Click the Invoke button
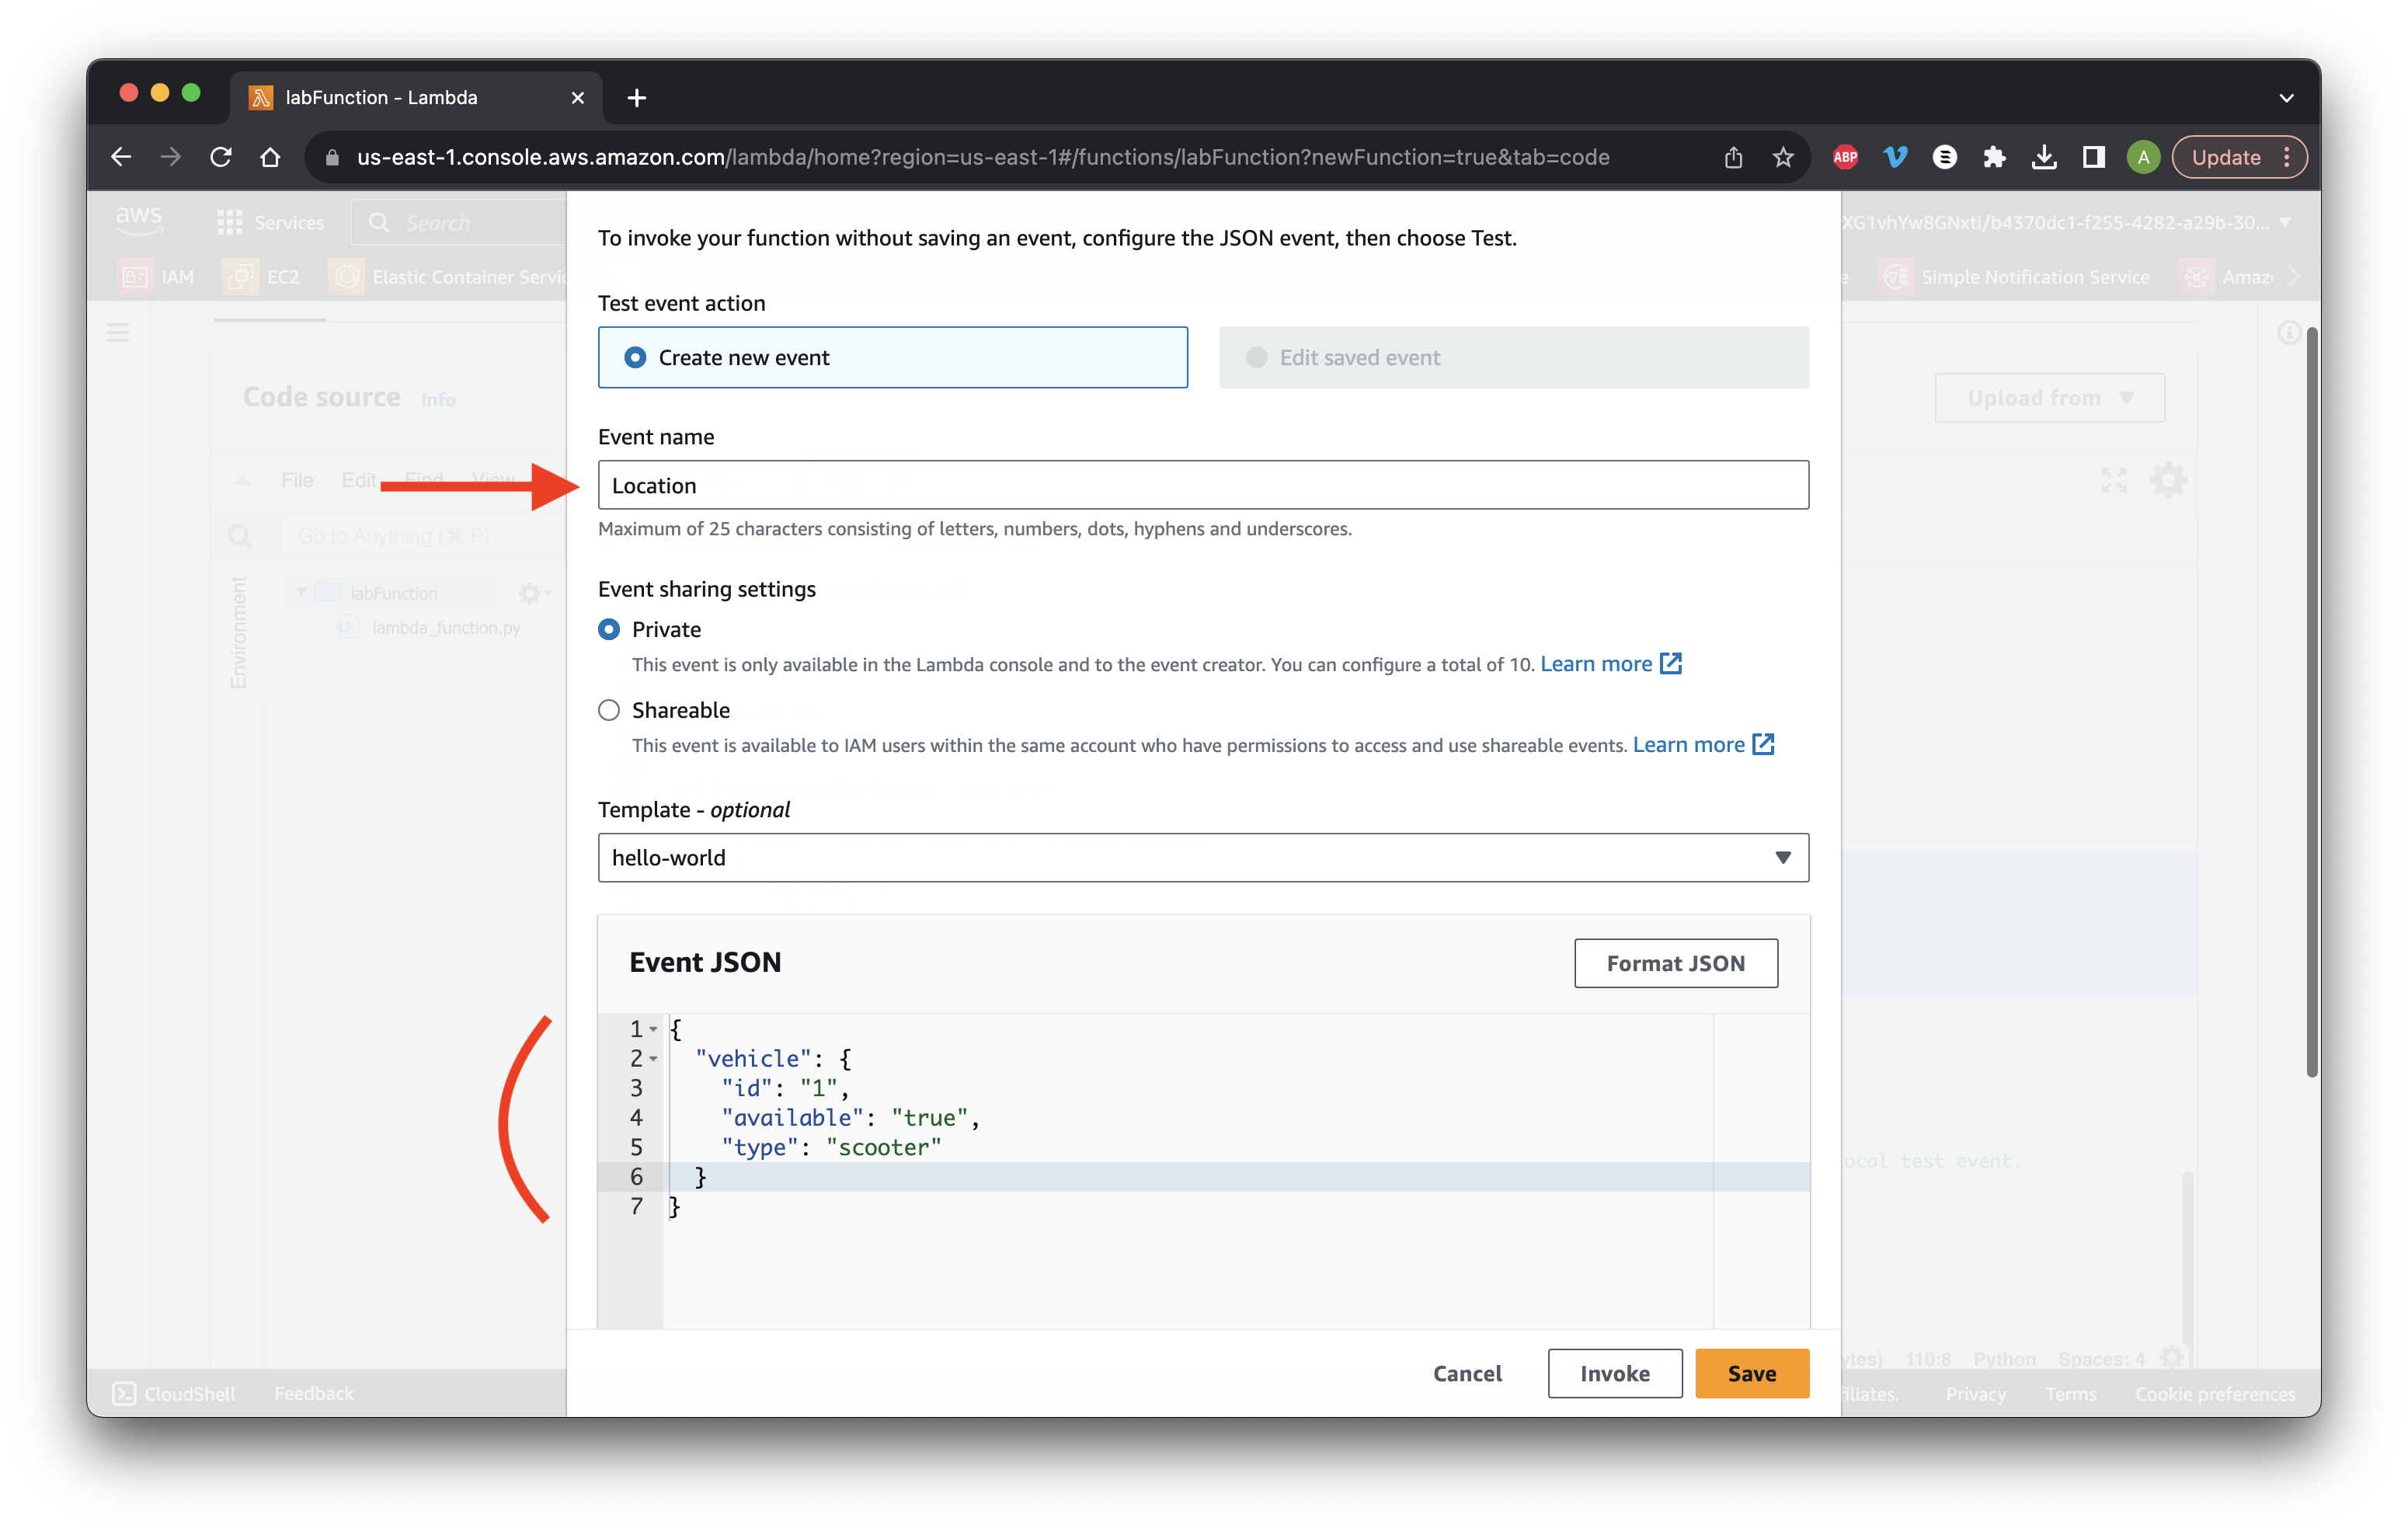Viewport: 2408px width, 1532px height. [1615, 1373]
